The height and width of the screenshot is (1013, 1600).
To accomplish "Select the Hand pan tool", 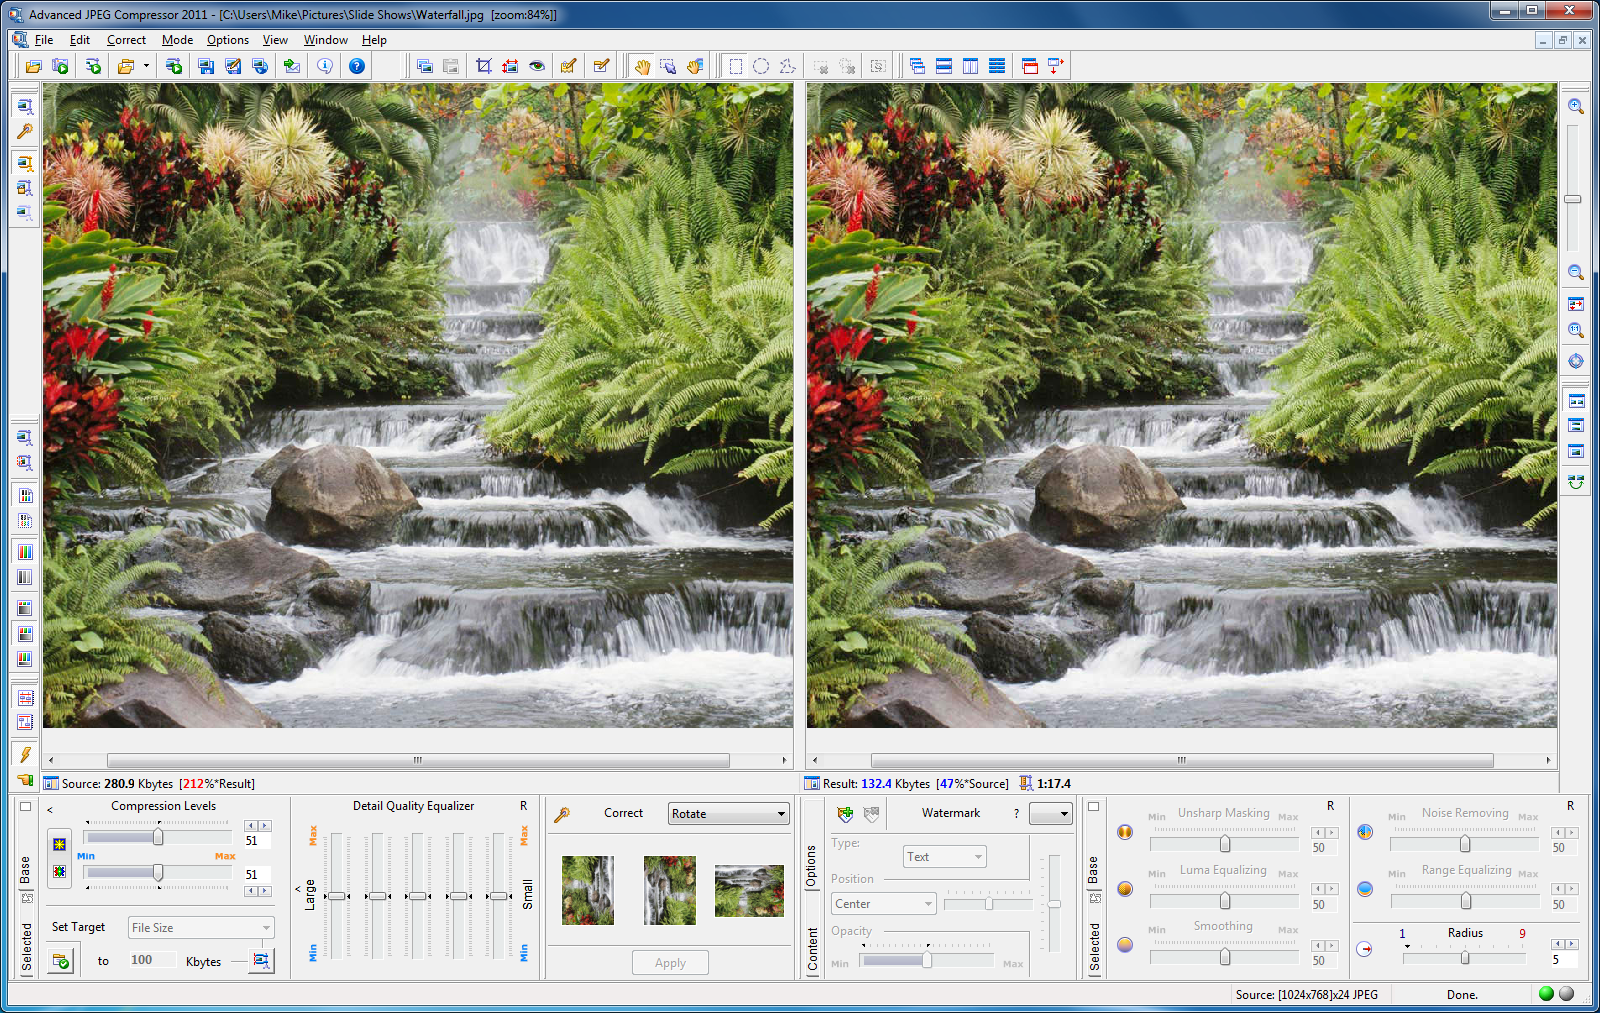I will (644, 66).
